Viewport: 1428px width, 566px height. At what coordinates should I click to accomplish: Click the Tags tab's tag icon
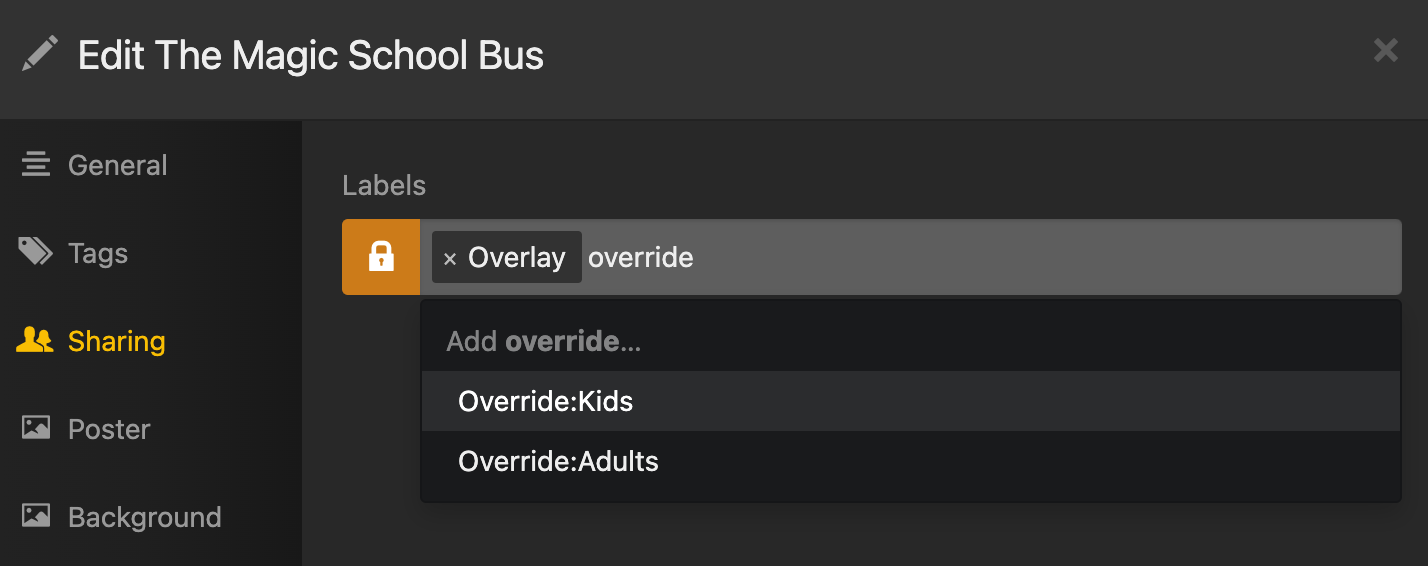point(36,252)
